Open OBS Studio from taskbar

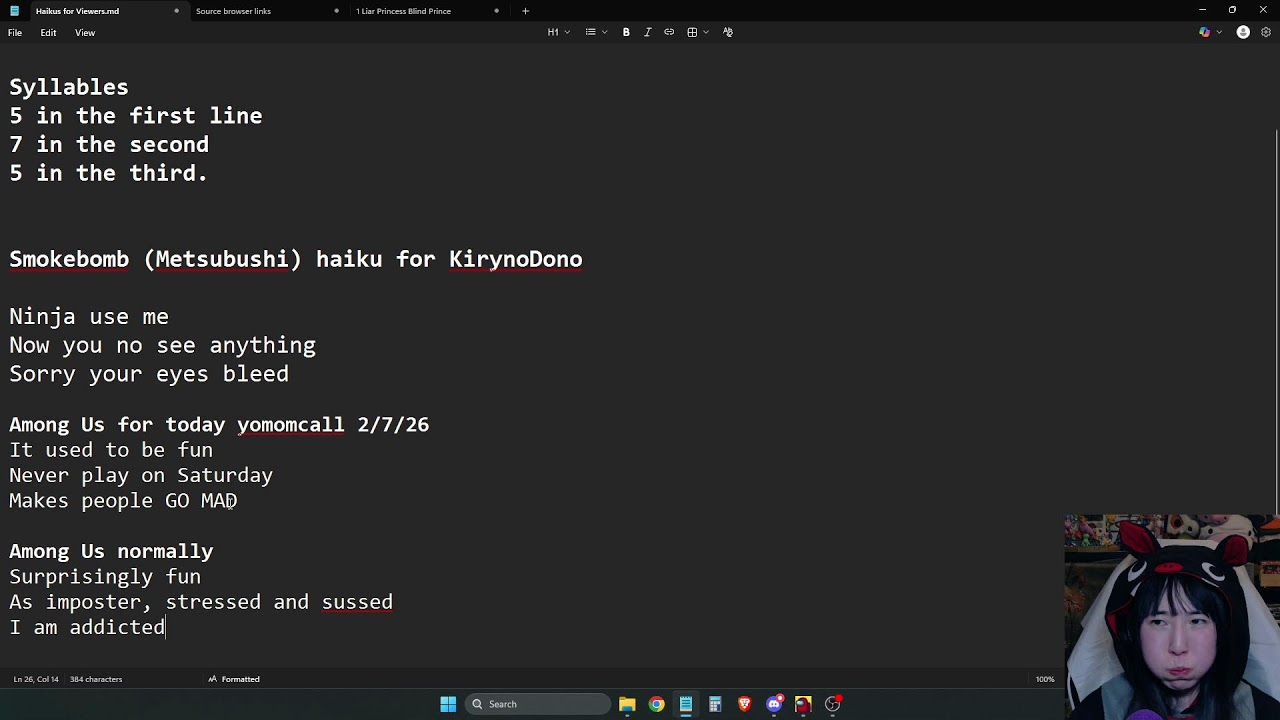(832, 704)
